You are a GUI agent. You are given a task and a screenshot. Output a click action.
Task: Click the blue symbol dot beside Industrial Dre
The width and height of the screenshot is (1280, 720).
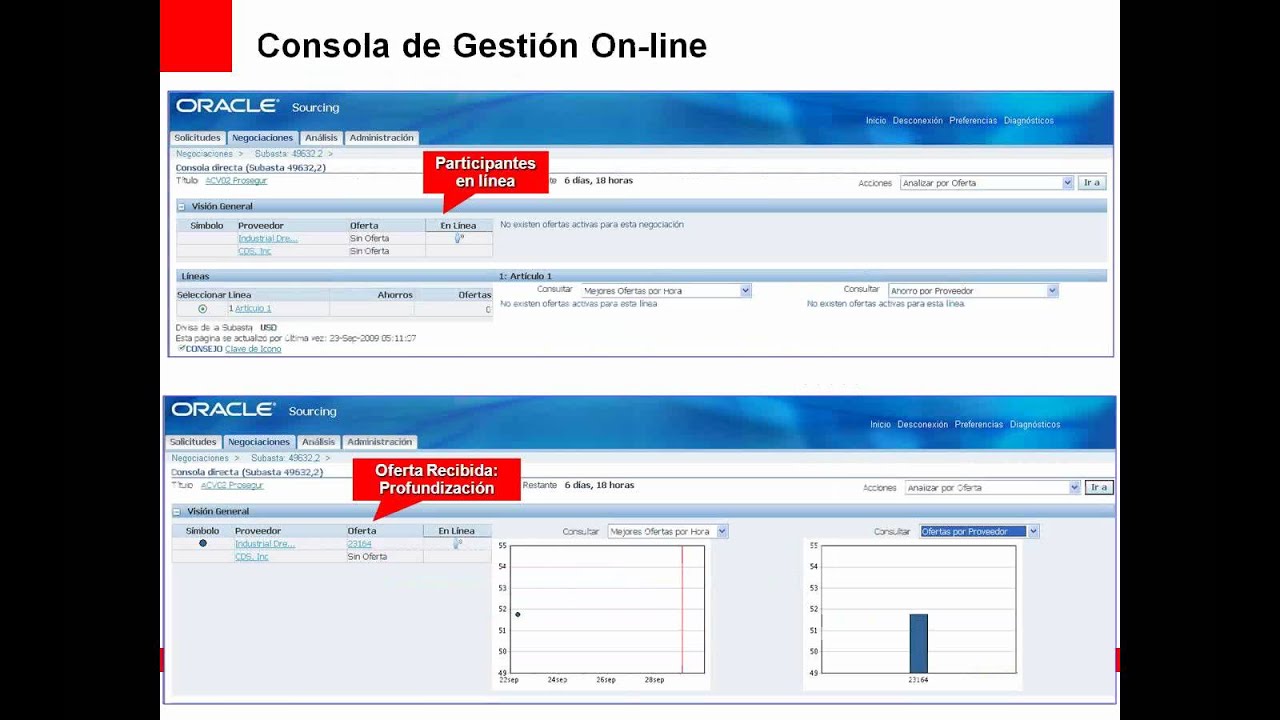[x=203, y=543]
